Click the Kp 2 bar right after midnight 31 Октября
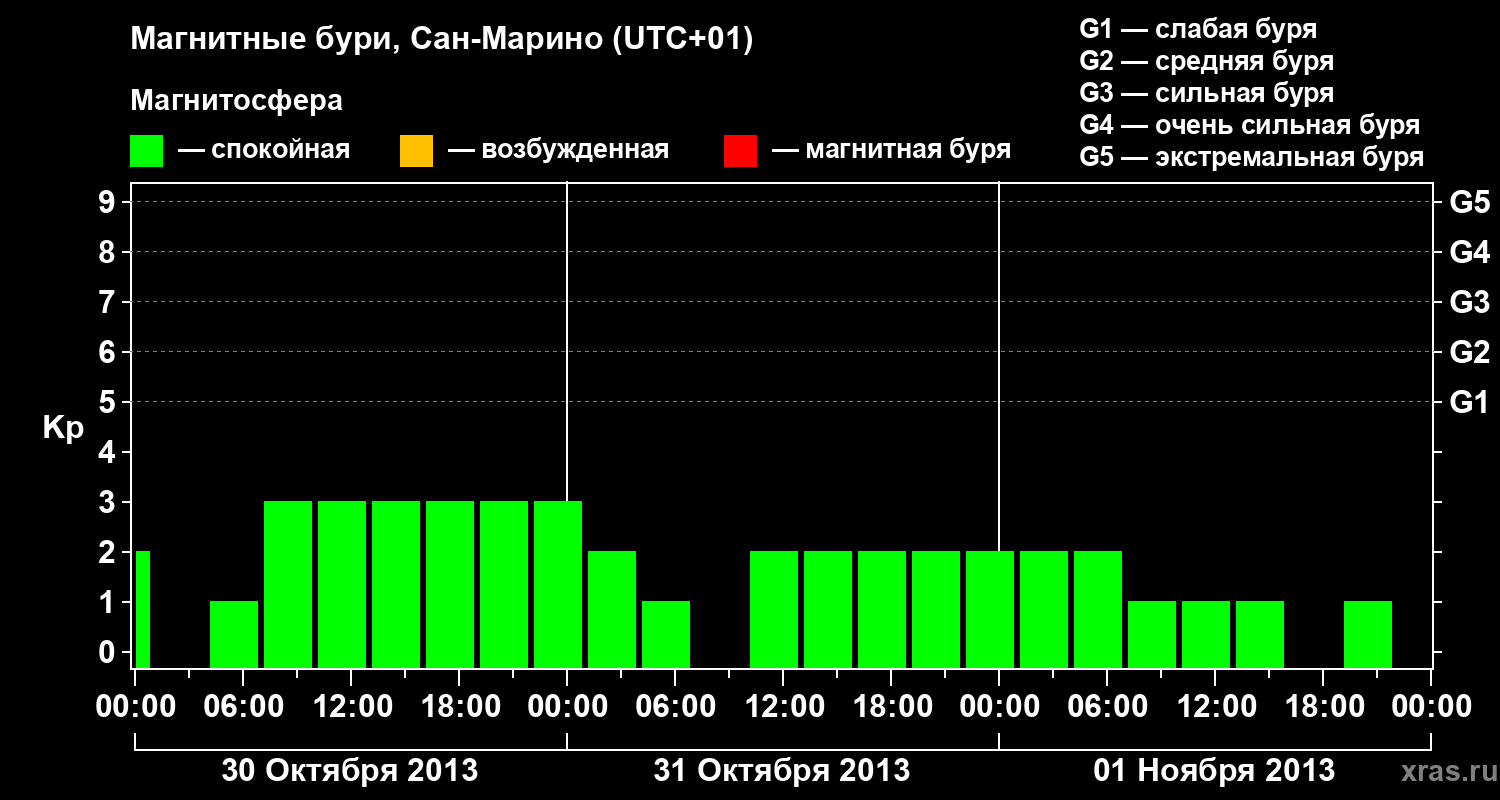The width and height of the screenshot is (1500, 800). (612, 609)
